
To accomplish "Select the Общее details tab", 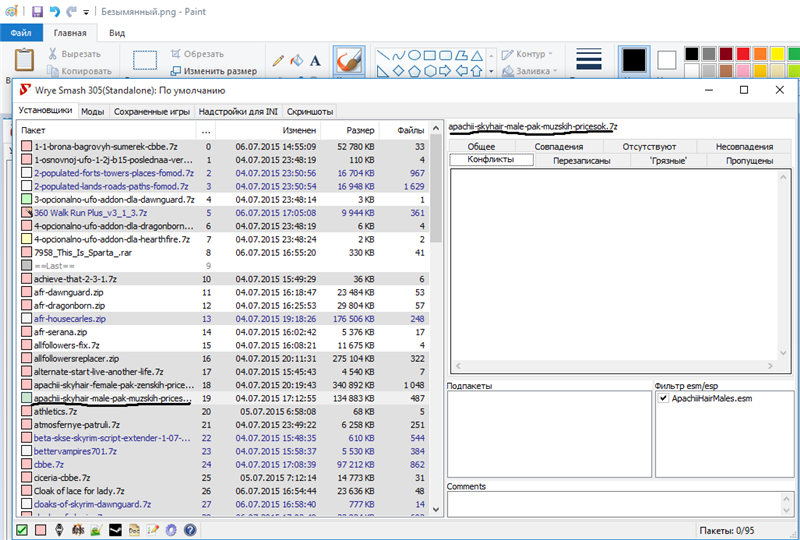I will 482,146.
